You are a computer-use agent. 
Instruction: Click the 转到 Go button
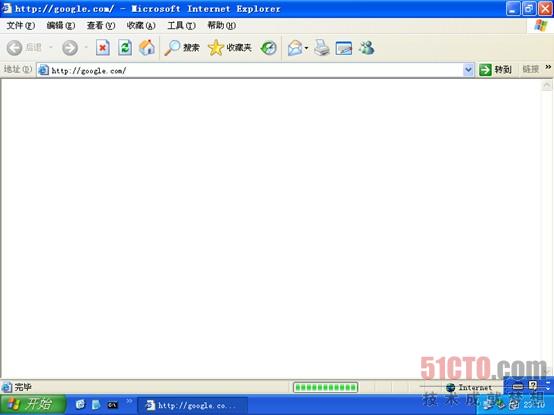point(495,70)
